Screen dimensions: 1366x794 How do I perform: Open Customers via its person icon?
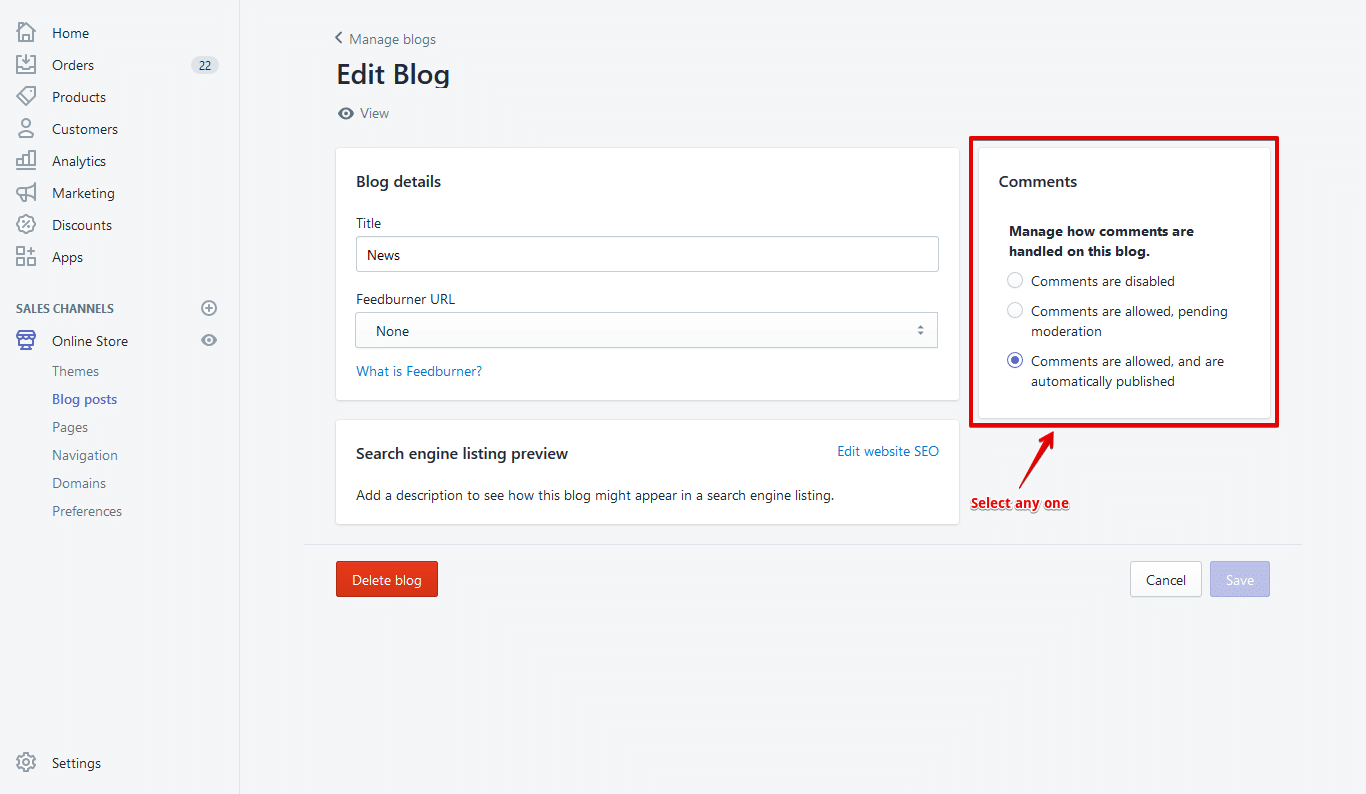(26, 128)
